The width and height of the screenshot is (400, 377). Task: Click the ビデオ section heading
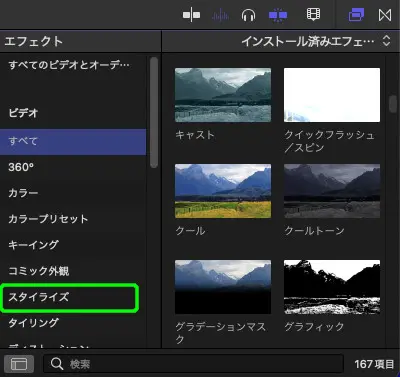coord(23,113)
